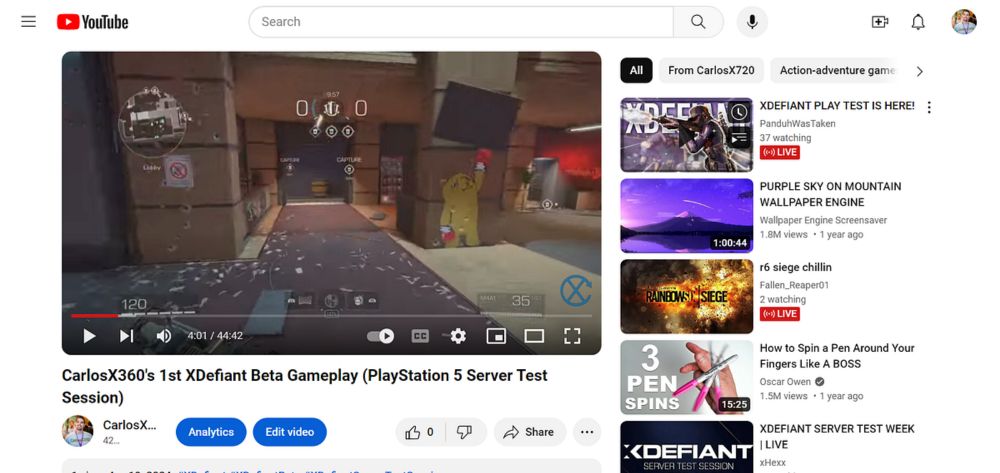Open title PURPLE SKY ON MOUNTAIN WALLPAPER ENGINE
The height and width of the screenshot is (473, 1000).
click(830, 194)
